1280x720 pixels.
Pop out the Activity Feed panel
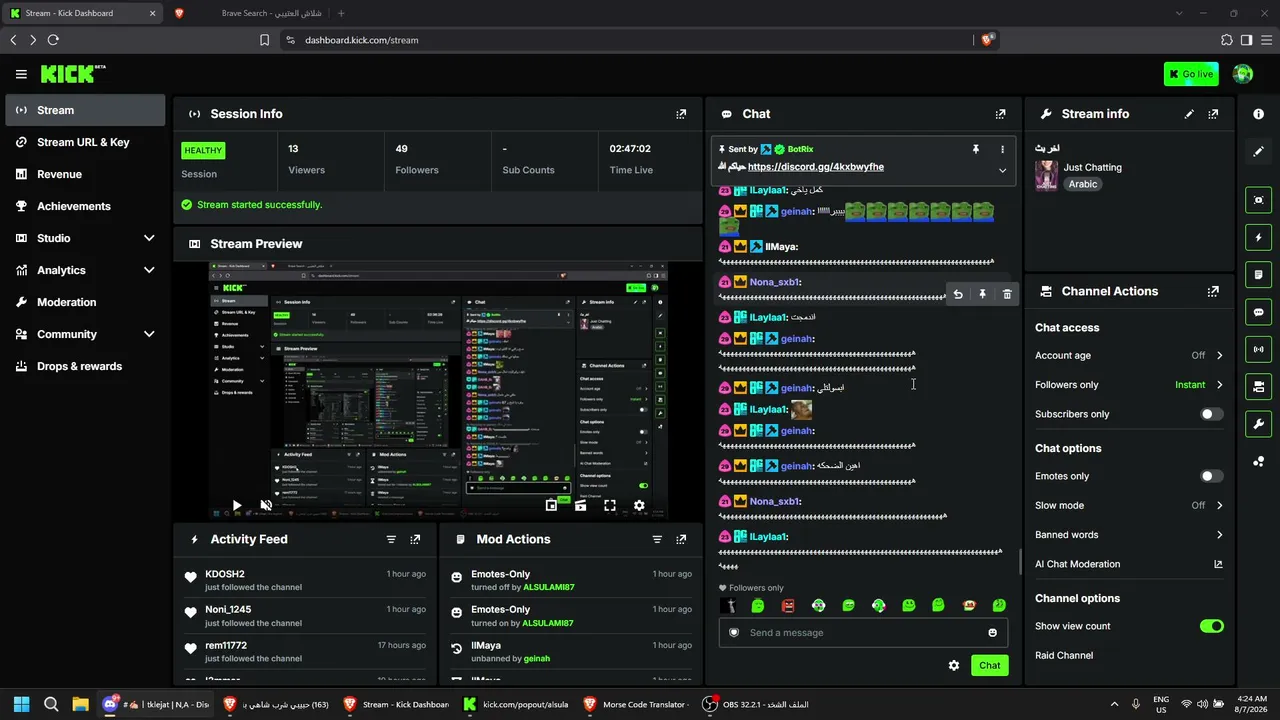(x=415, y=539)
